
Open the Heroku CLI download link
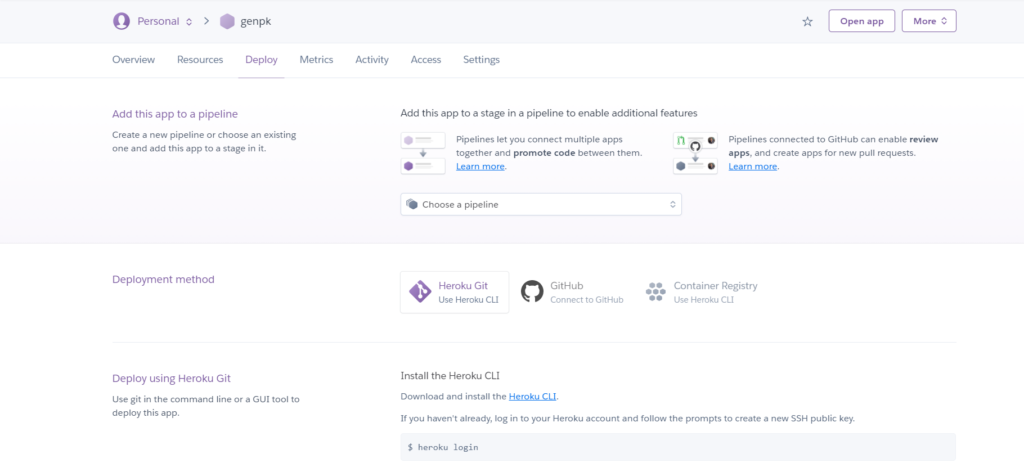tap(532, 396)
